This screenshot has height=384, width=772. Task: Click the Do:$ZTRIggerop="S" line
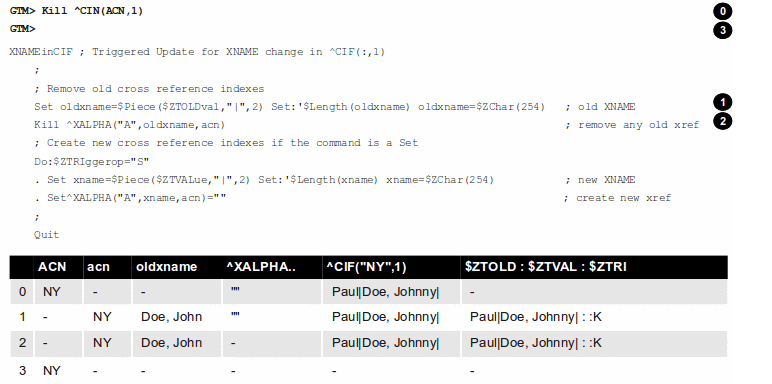91,161
